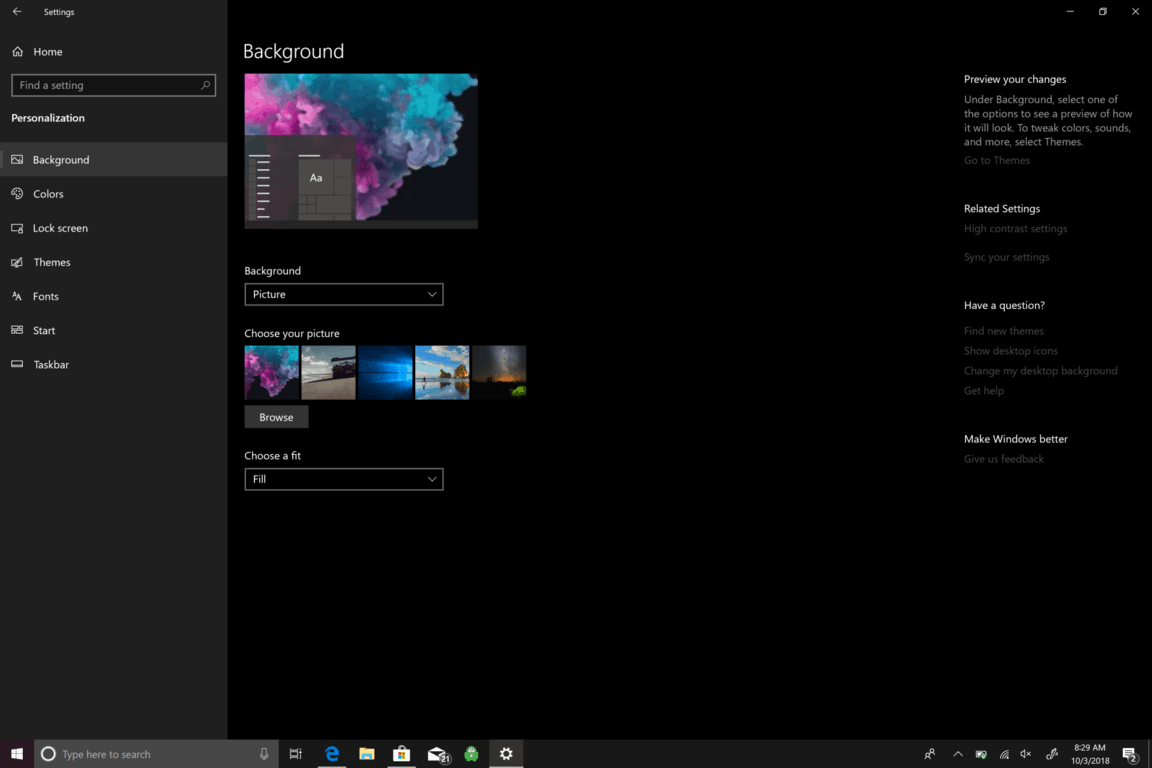Show hidden system tray icons
This screenshot has width=1152, height=768.
957,754
